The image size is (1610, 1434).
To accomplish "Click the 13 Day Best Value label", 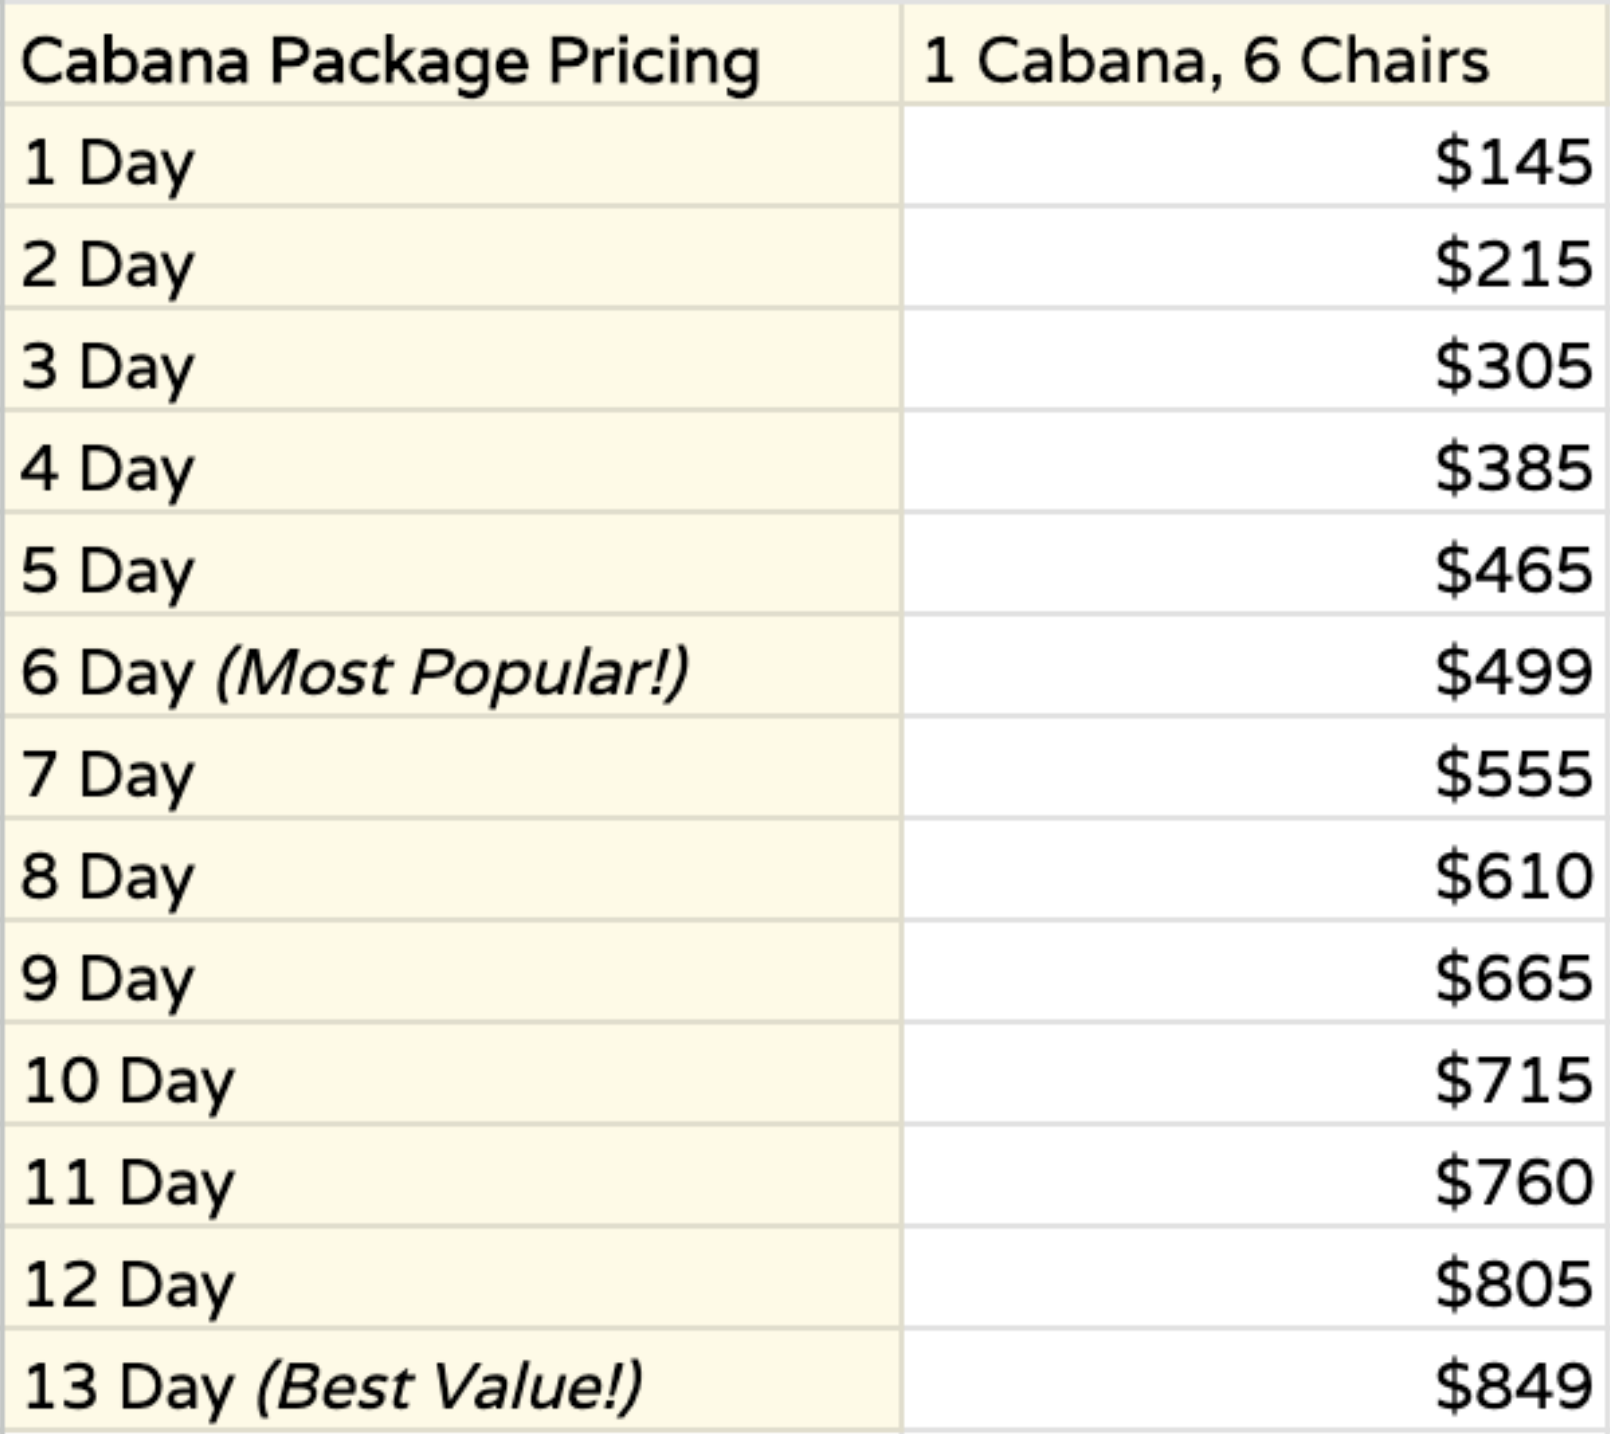I will click(332, 1387).
